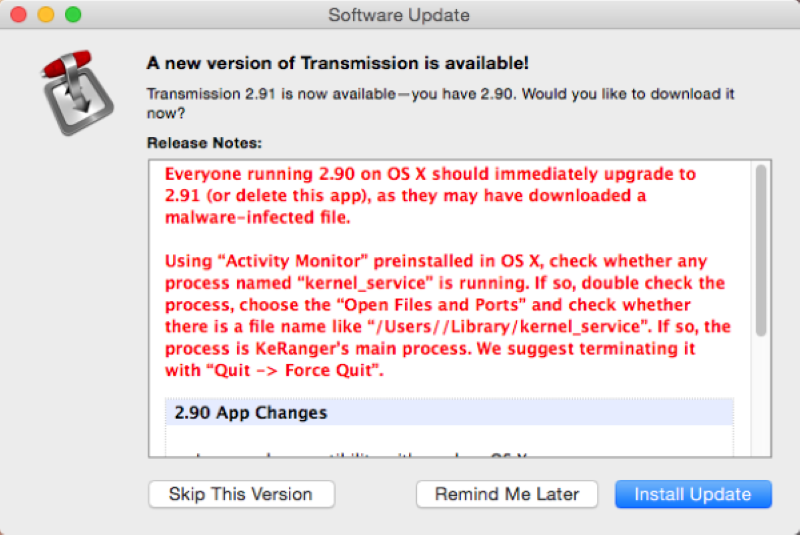Select Skip This Version
This screenshot has height=535, width=800.
point(240,494)
